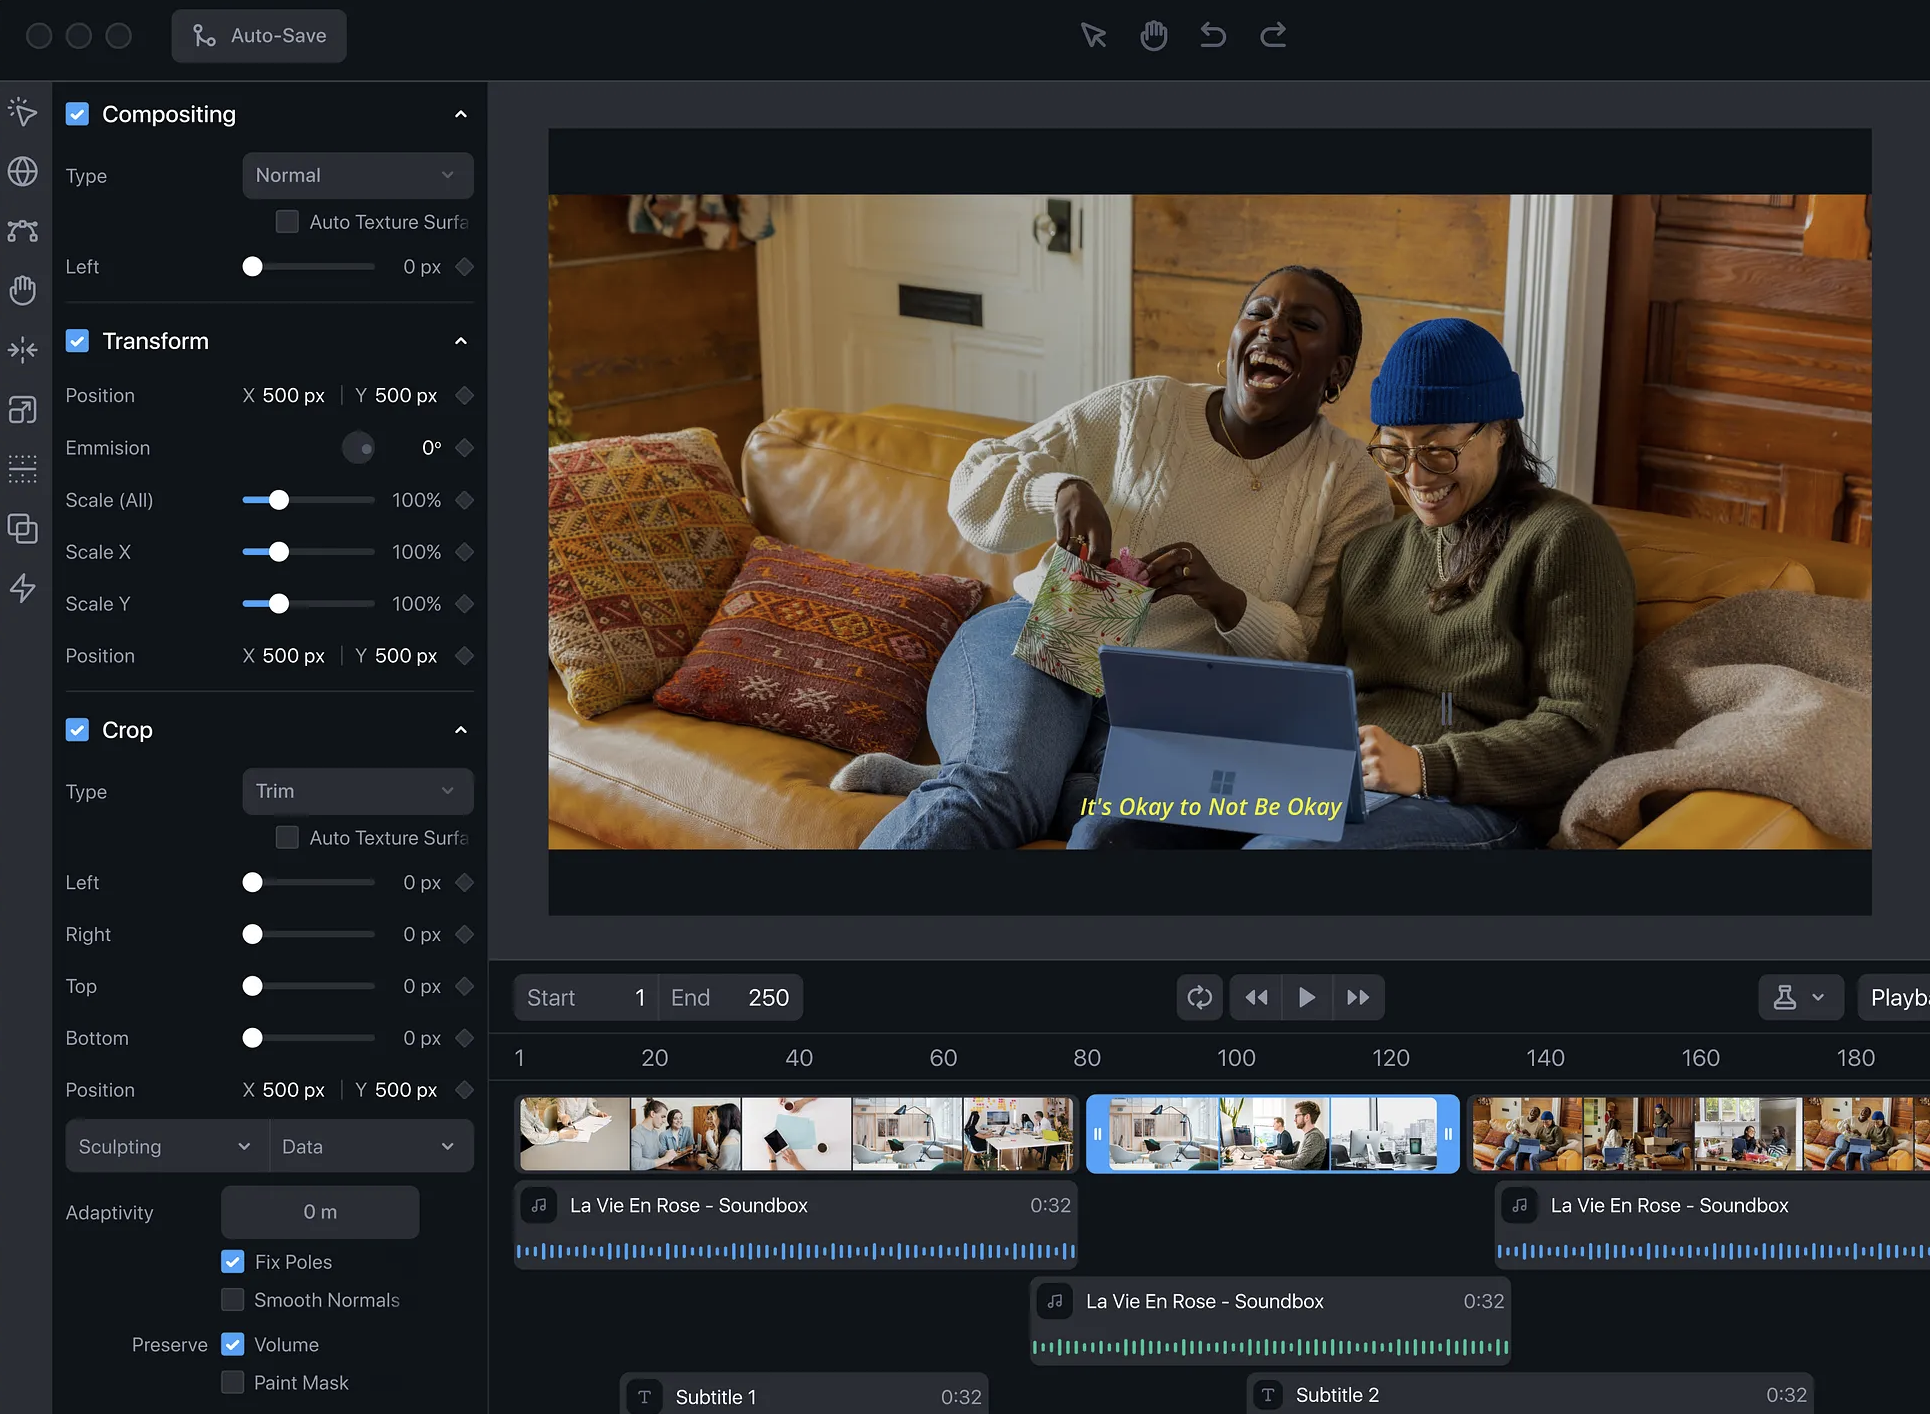Open the Normal compositing type dropdown
Viewport: 1930px width, 1414px height.
coord(357,175)
